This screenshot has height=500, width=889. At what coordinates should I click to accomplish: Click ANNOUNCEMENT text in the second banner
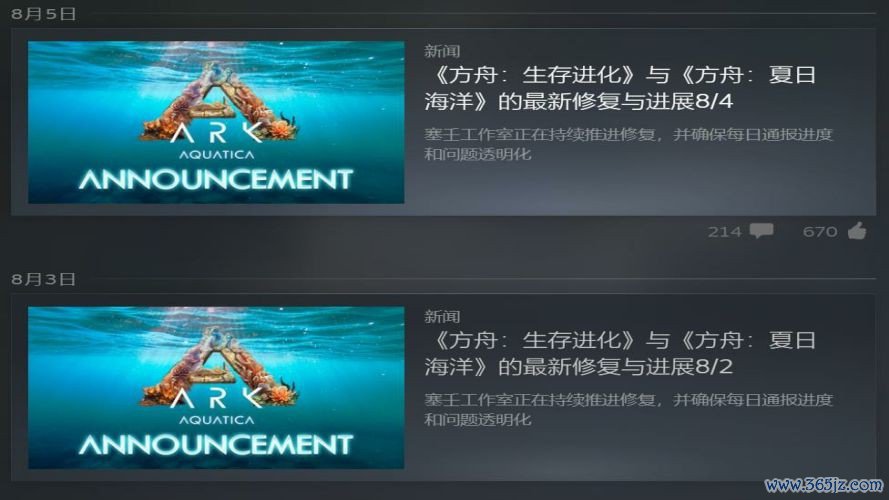(x=216, y=445)
